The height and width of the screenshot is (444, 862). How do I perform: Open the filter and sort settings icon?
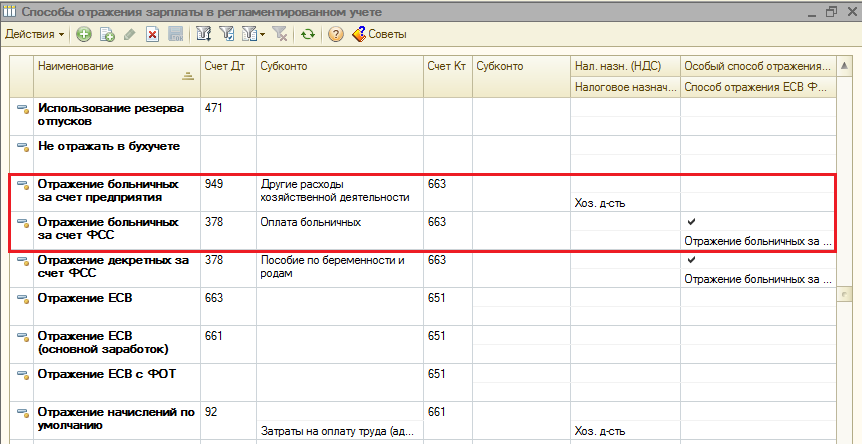tap(204, 34)
